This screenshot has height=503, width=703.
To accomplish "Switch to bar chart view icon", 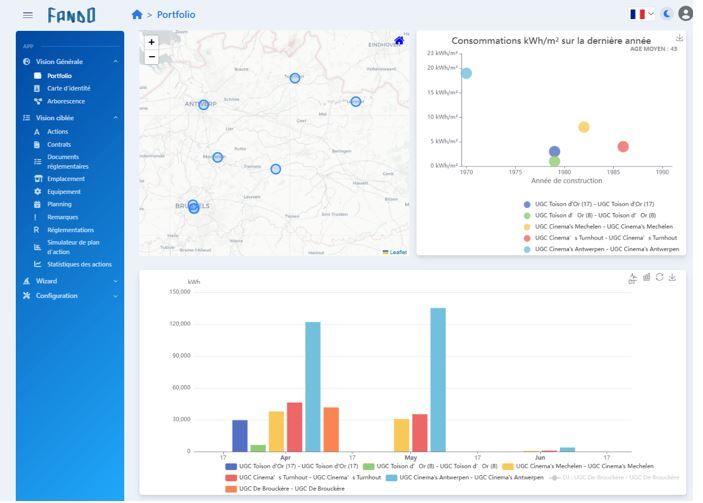I will pyautogui.click(x=646, y=278).
